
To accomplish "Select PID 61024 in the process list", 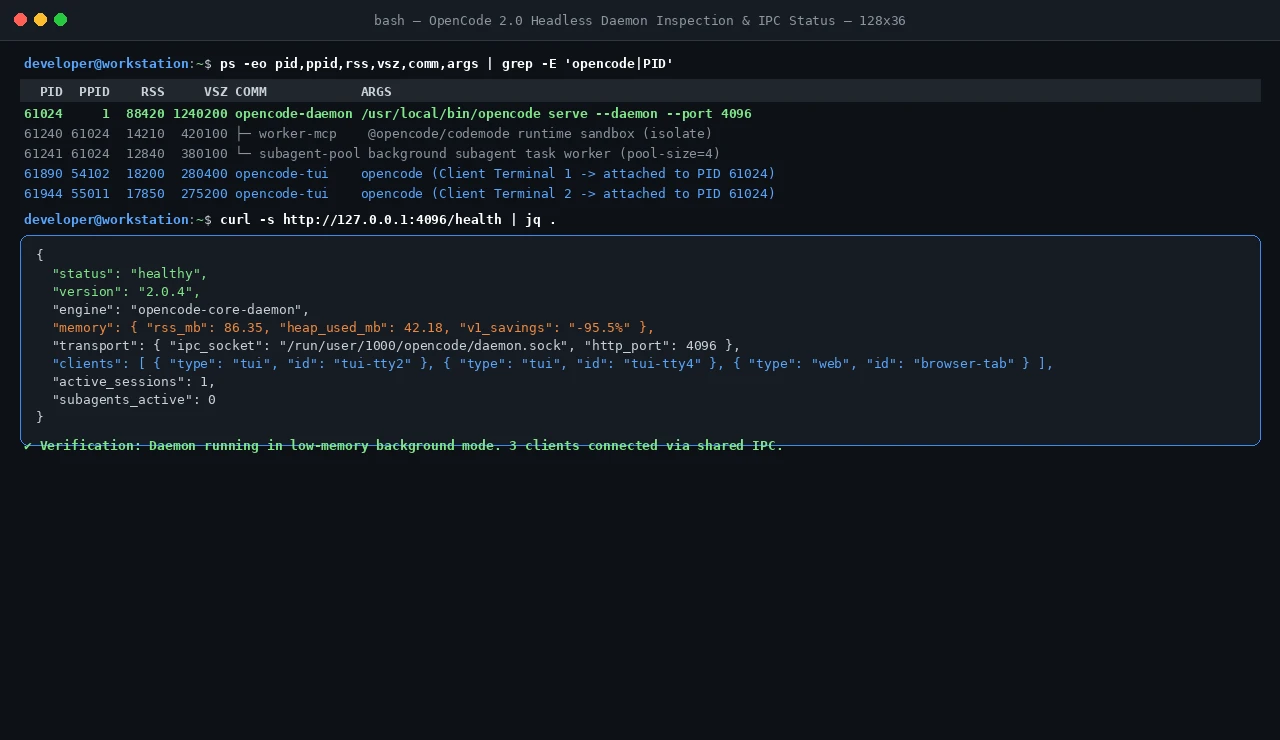I will 43,114.
